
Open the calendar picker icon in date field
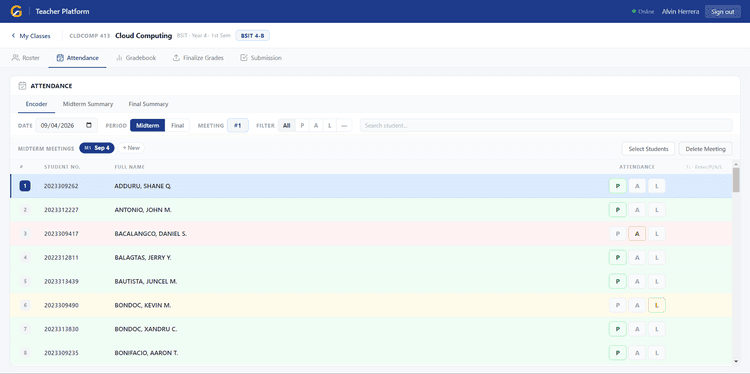pos(89,125)
